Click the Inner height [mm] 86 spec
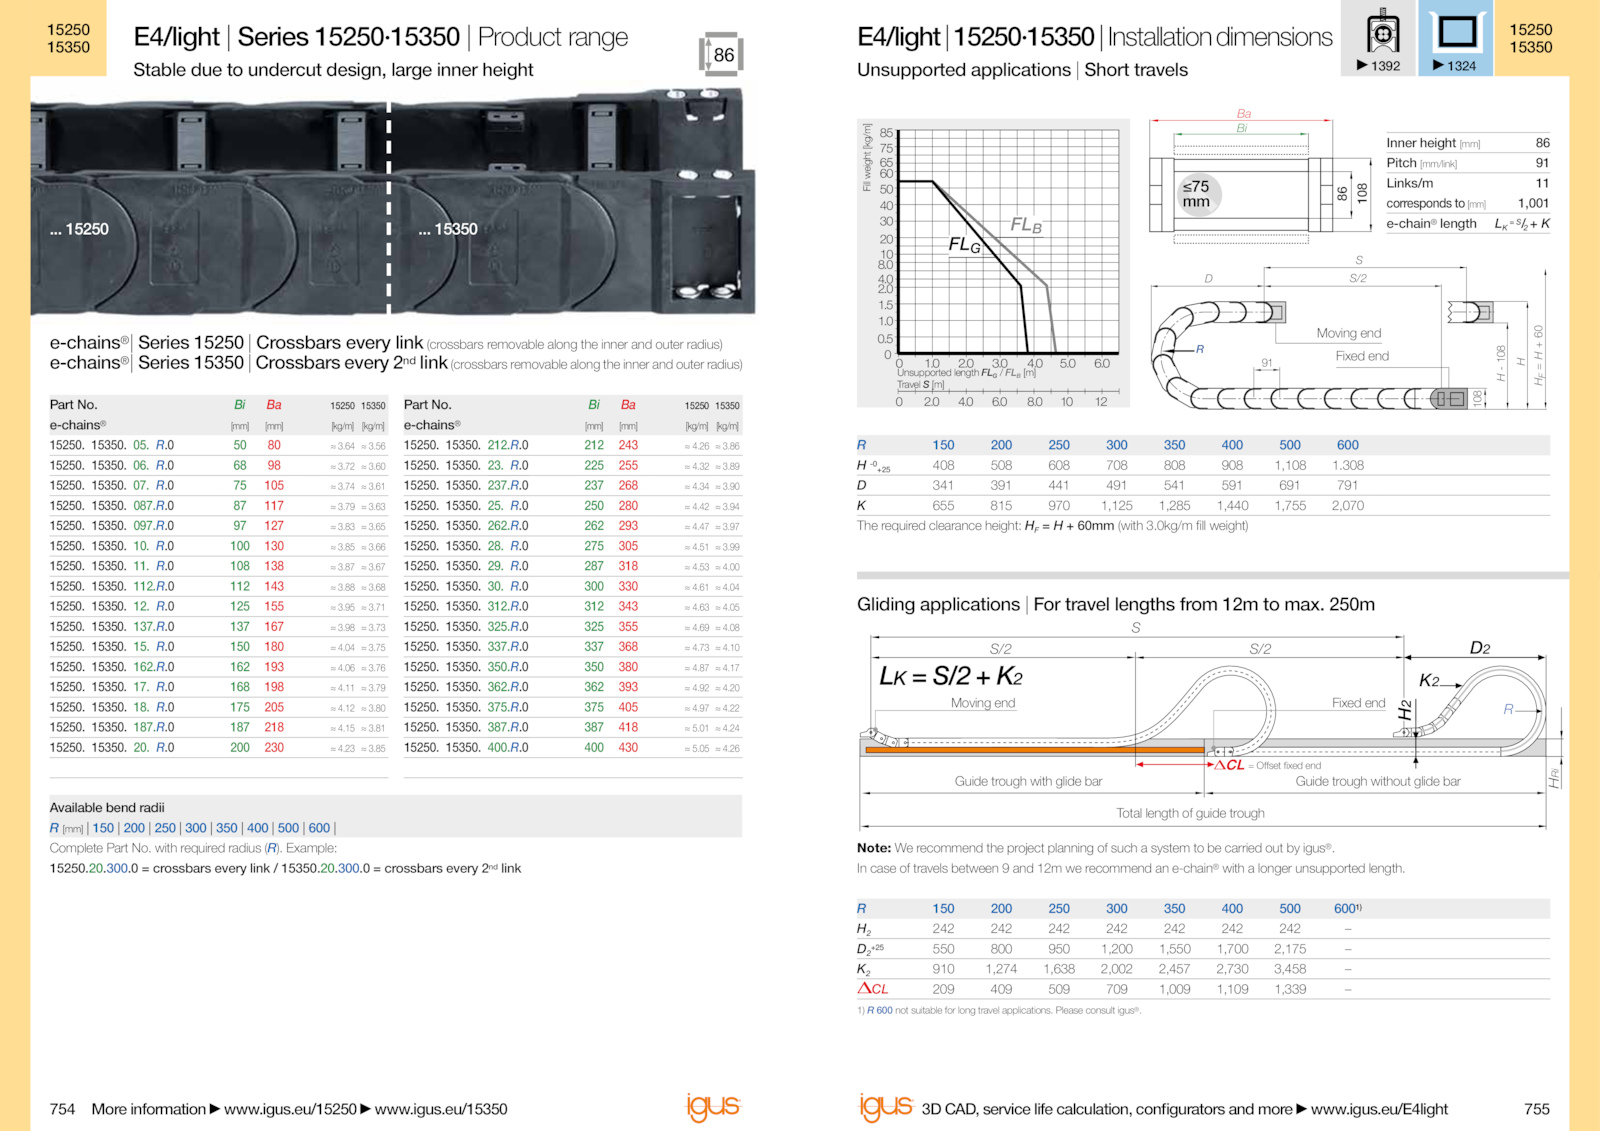 coord(1468,143)
